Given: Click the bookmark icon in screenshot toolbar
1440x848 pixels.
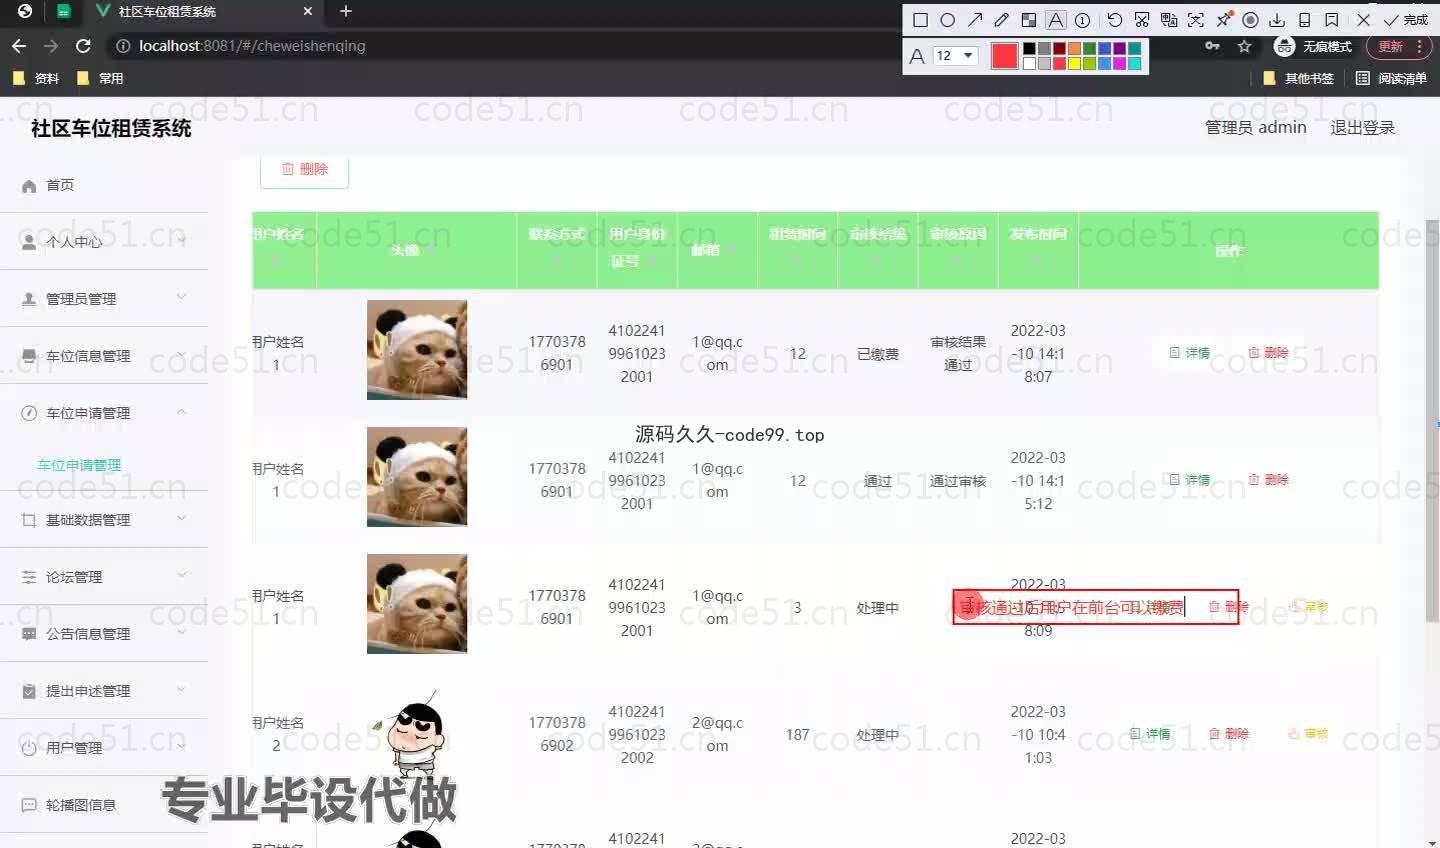Looking at the screenshot, I should tap(1332, 20).
